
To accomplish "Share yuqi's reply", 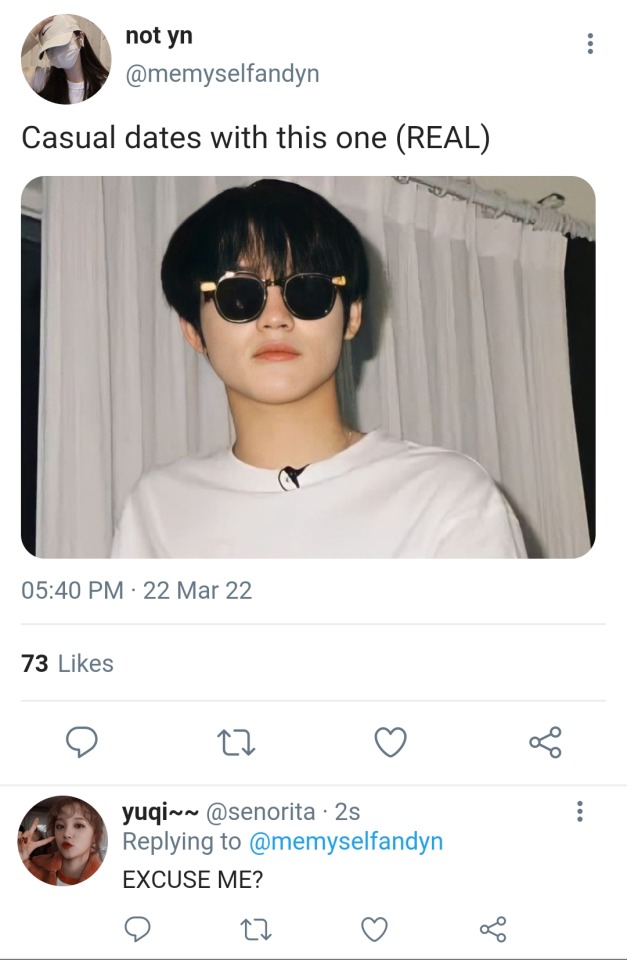I will pos(492,930).
